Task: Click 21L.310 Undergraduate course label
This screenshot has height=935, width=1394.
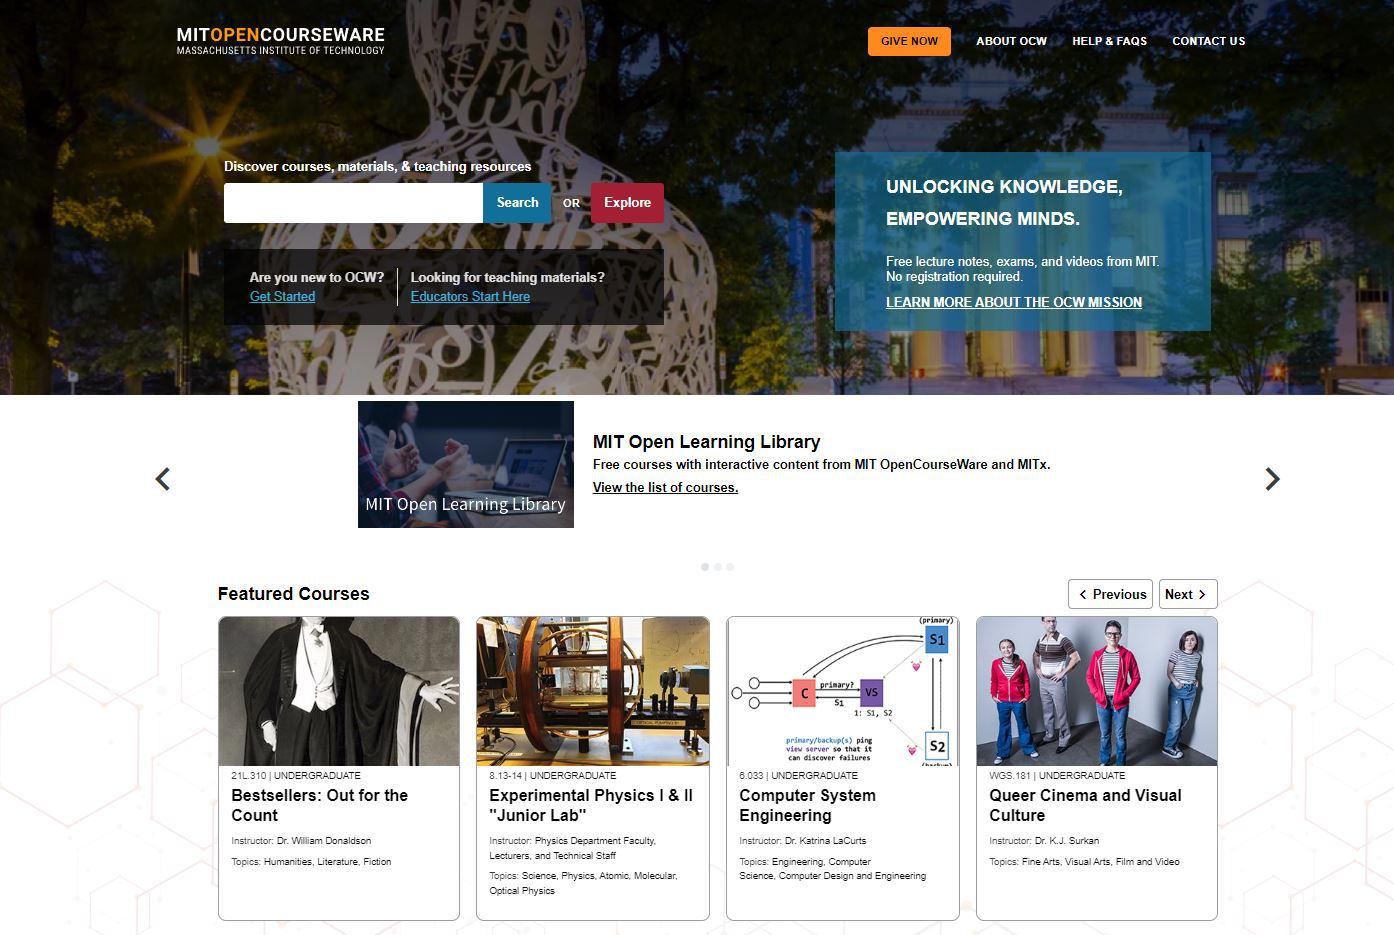Action: pos(296,776)
